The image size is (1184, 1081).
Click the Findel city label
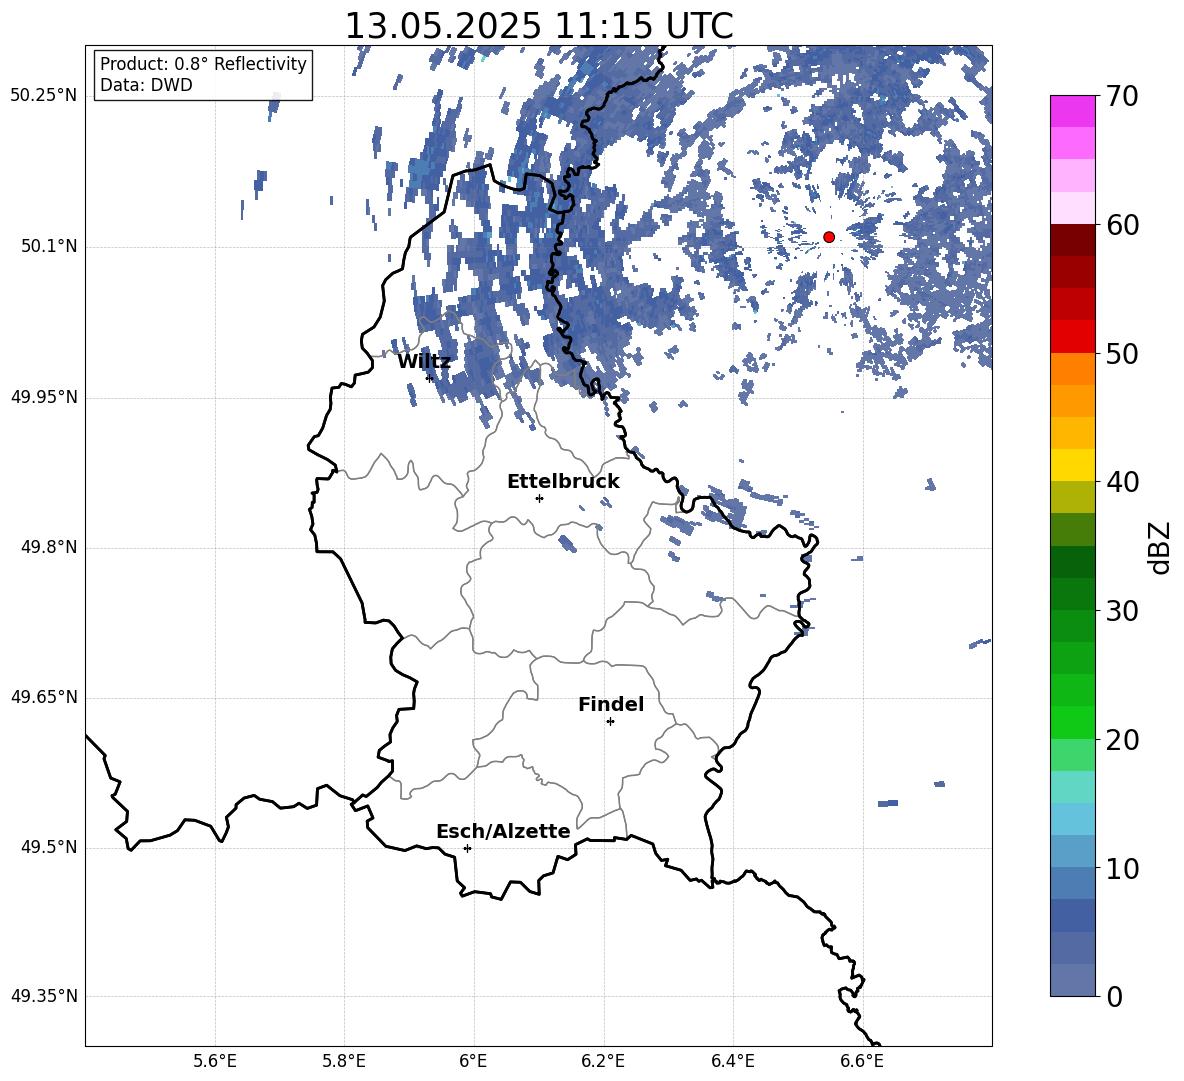[611, 704]
